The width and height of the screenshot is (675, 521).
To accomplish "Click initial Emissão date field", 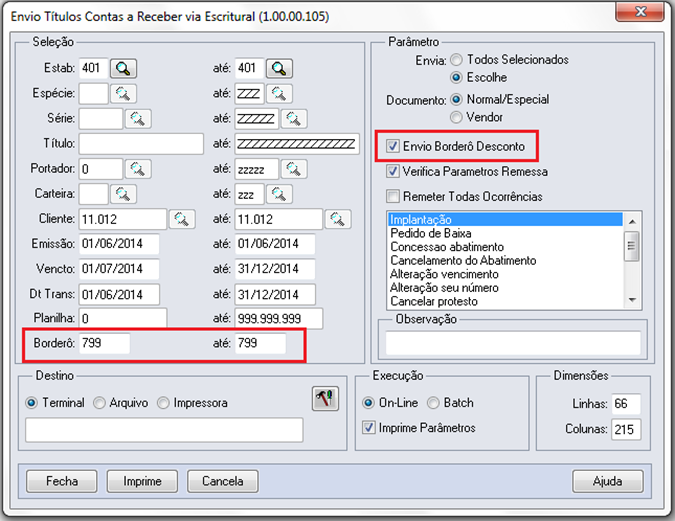I will (x=119, y=244).
